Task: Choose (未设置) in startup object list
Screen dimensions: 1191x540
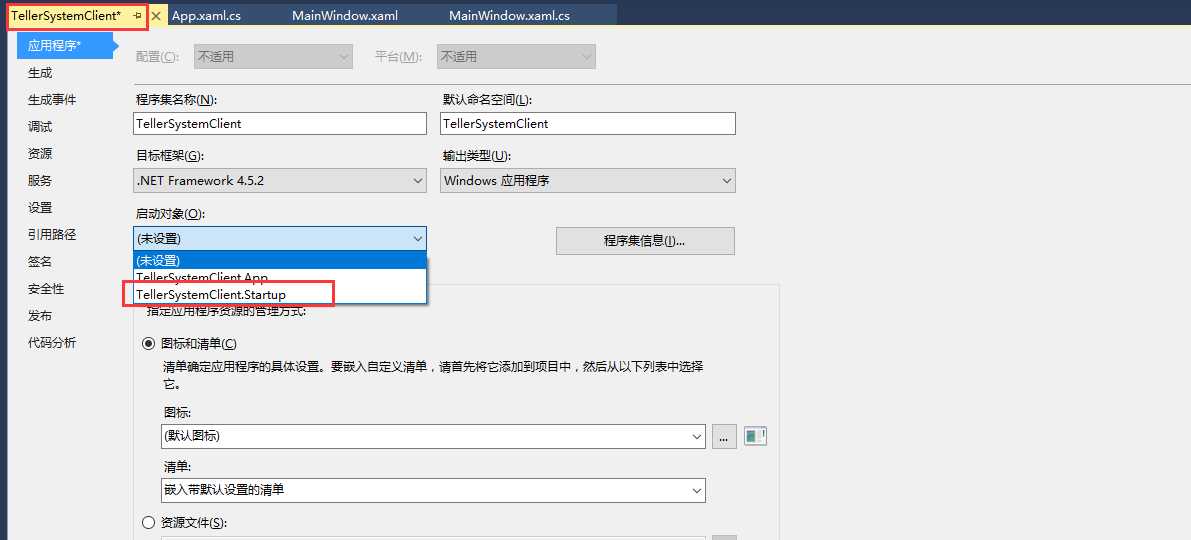Action: coord(280,260)
